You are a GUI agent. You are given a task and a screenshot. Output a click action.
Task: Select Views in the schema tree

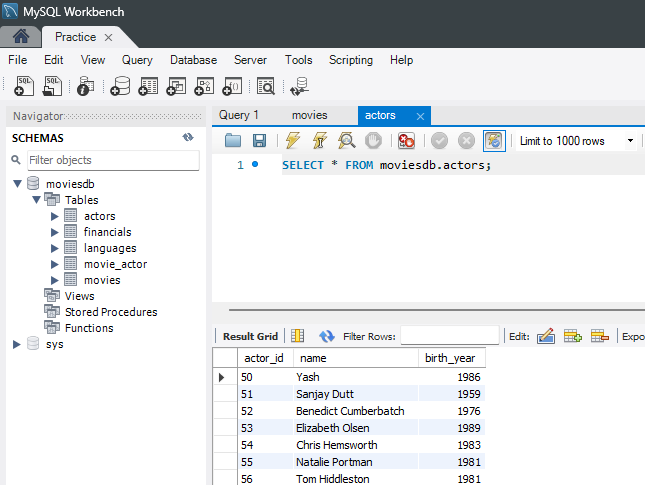79,296
